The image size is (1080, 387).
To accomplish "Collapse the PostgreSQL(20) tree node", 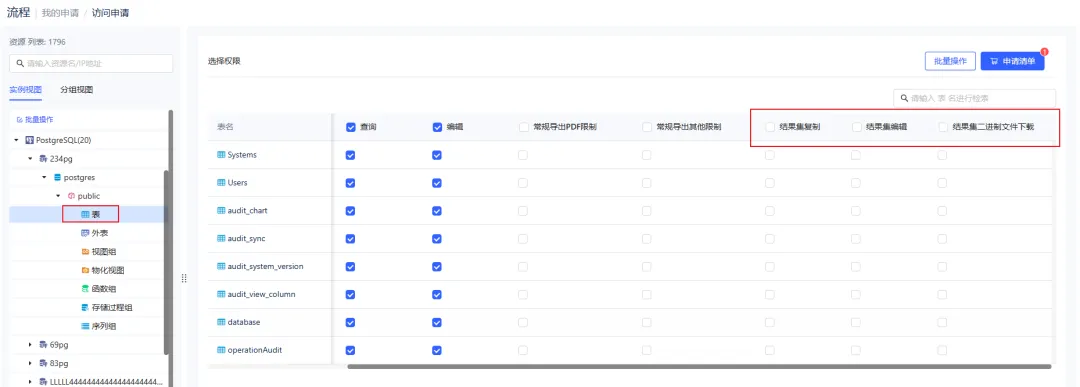I will coord(17,140).
